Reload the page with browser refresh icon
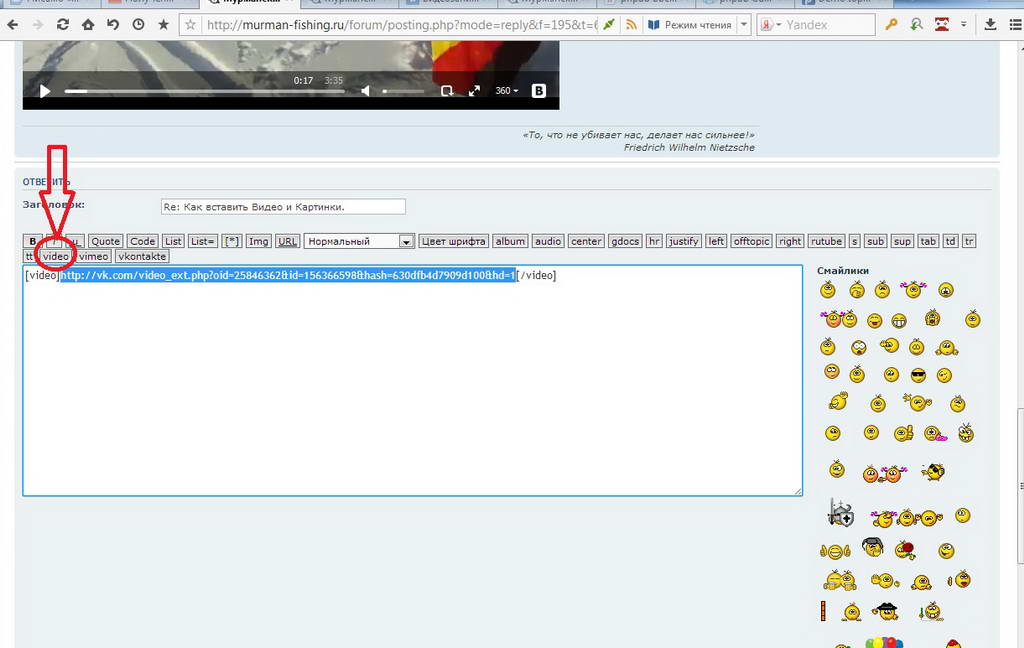 coord(63,24)
